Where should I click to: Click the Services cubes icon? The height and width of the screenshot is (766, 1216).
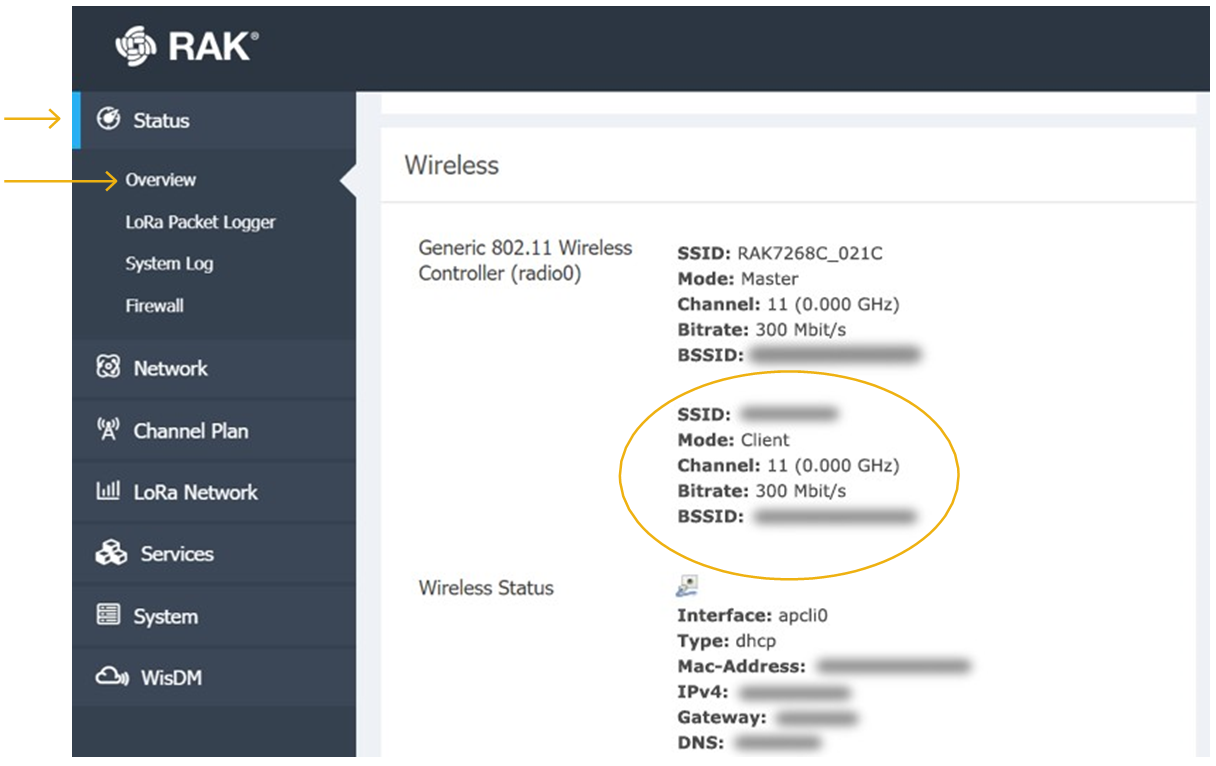[111, 553]
